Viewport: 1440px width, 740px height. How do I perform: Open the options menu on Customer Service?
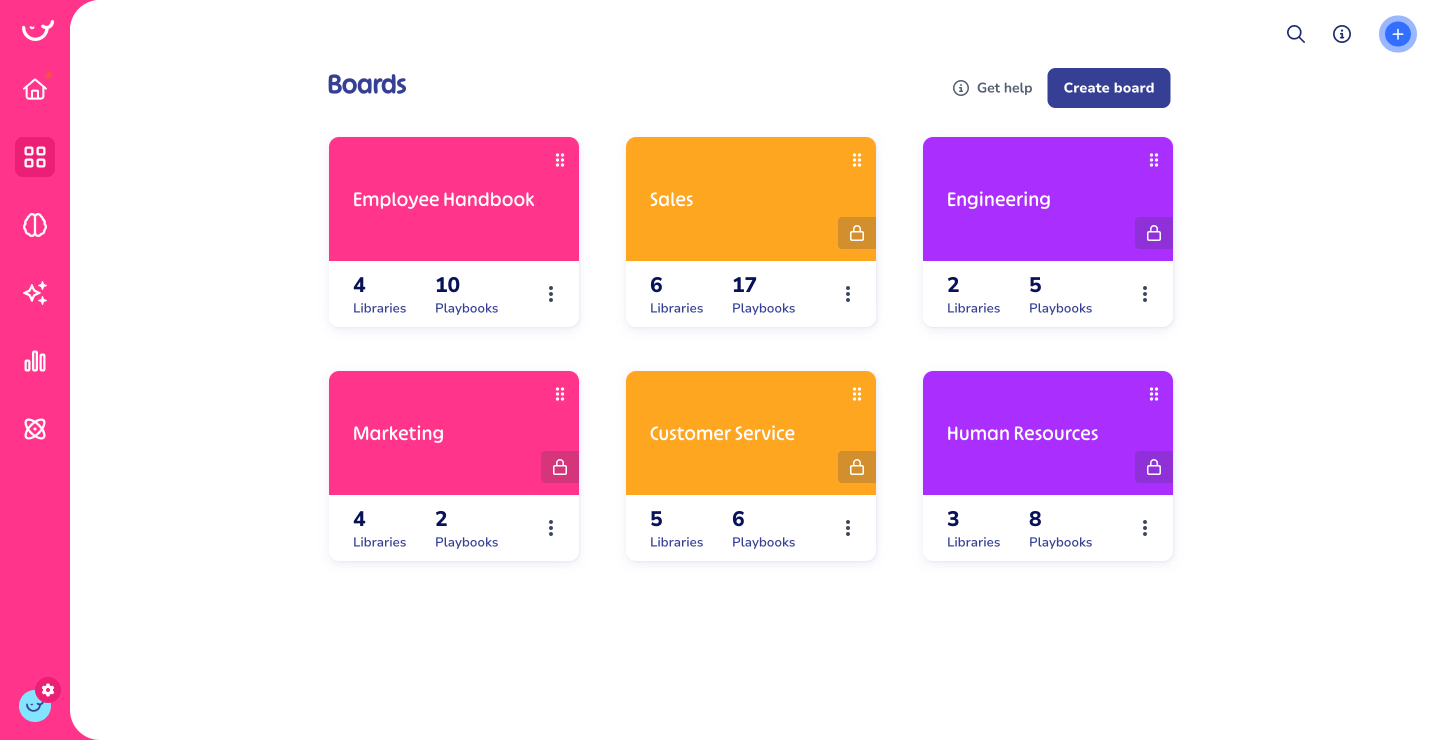point(847,527)
